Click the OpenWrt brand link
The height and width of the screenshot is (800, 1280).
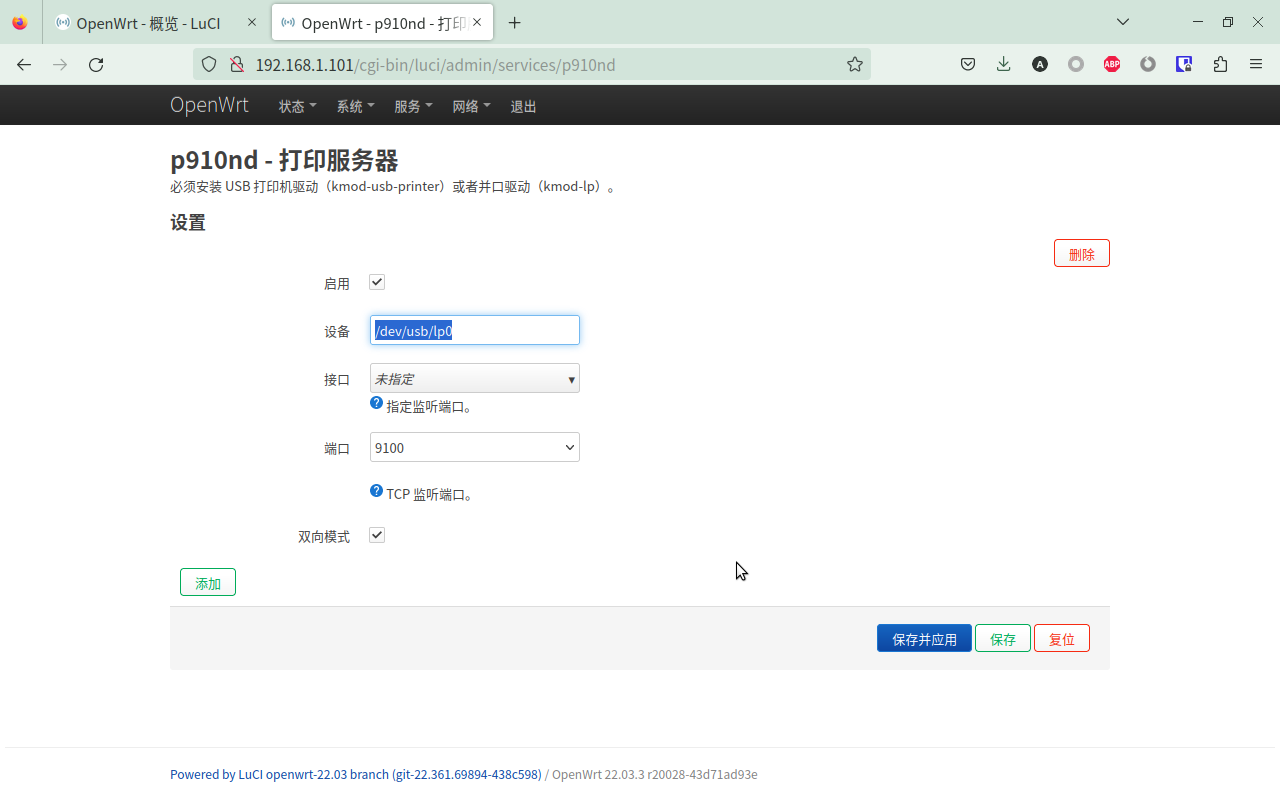(209, 105)
